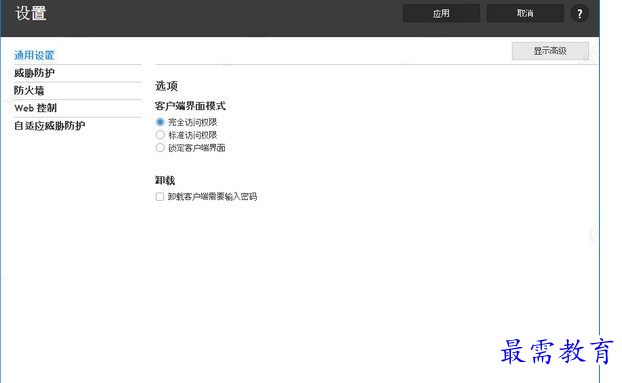The image size is (622, 383).
Task: Click the 取消 (Cancel) button
Action: pyautogui.click(x=525, y=13)
